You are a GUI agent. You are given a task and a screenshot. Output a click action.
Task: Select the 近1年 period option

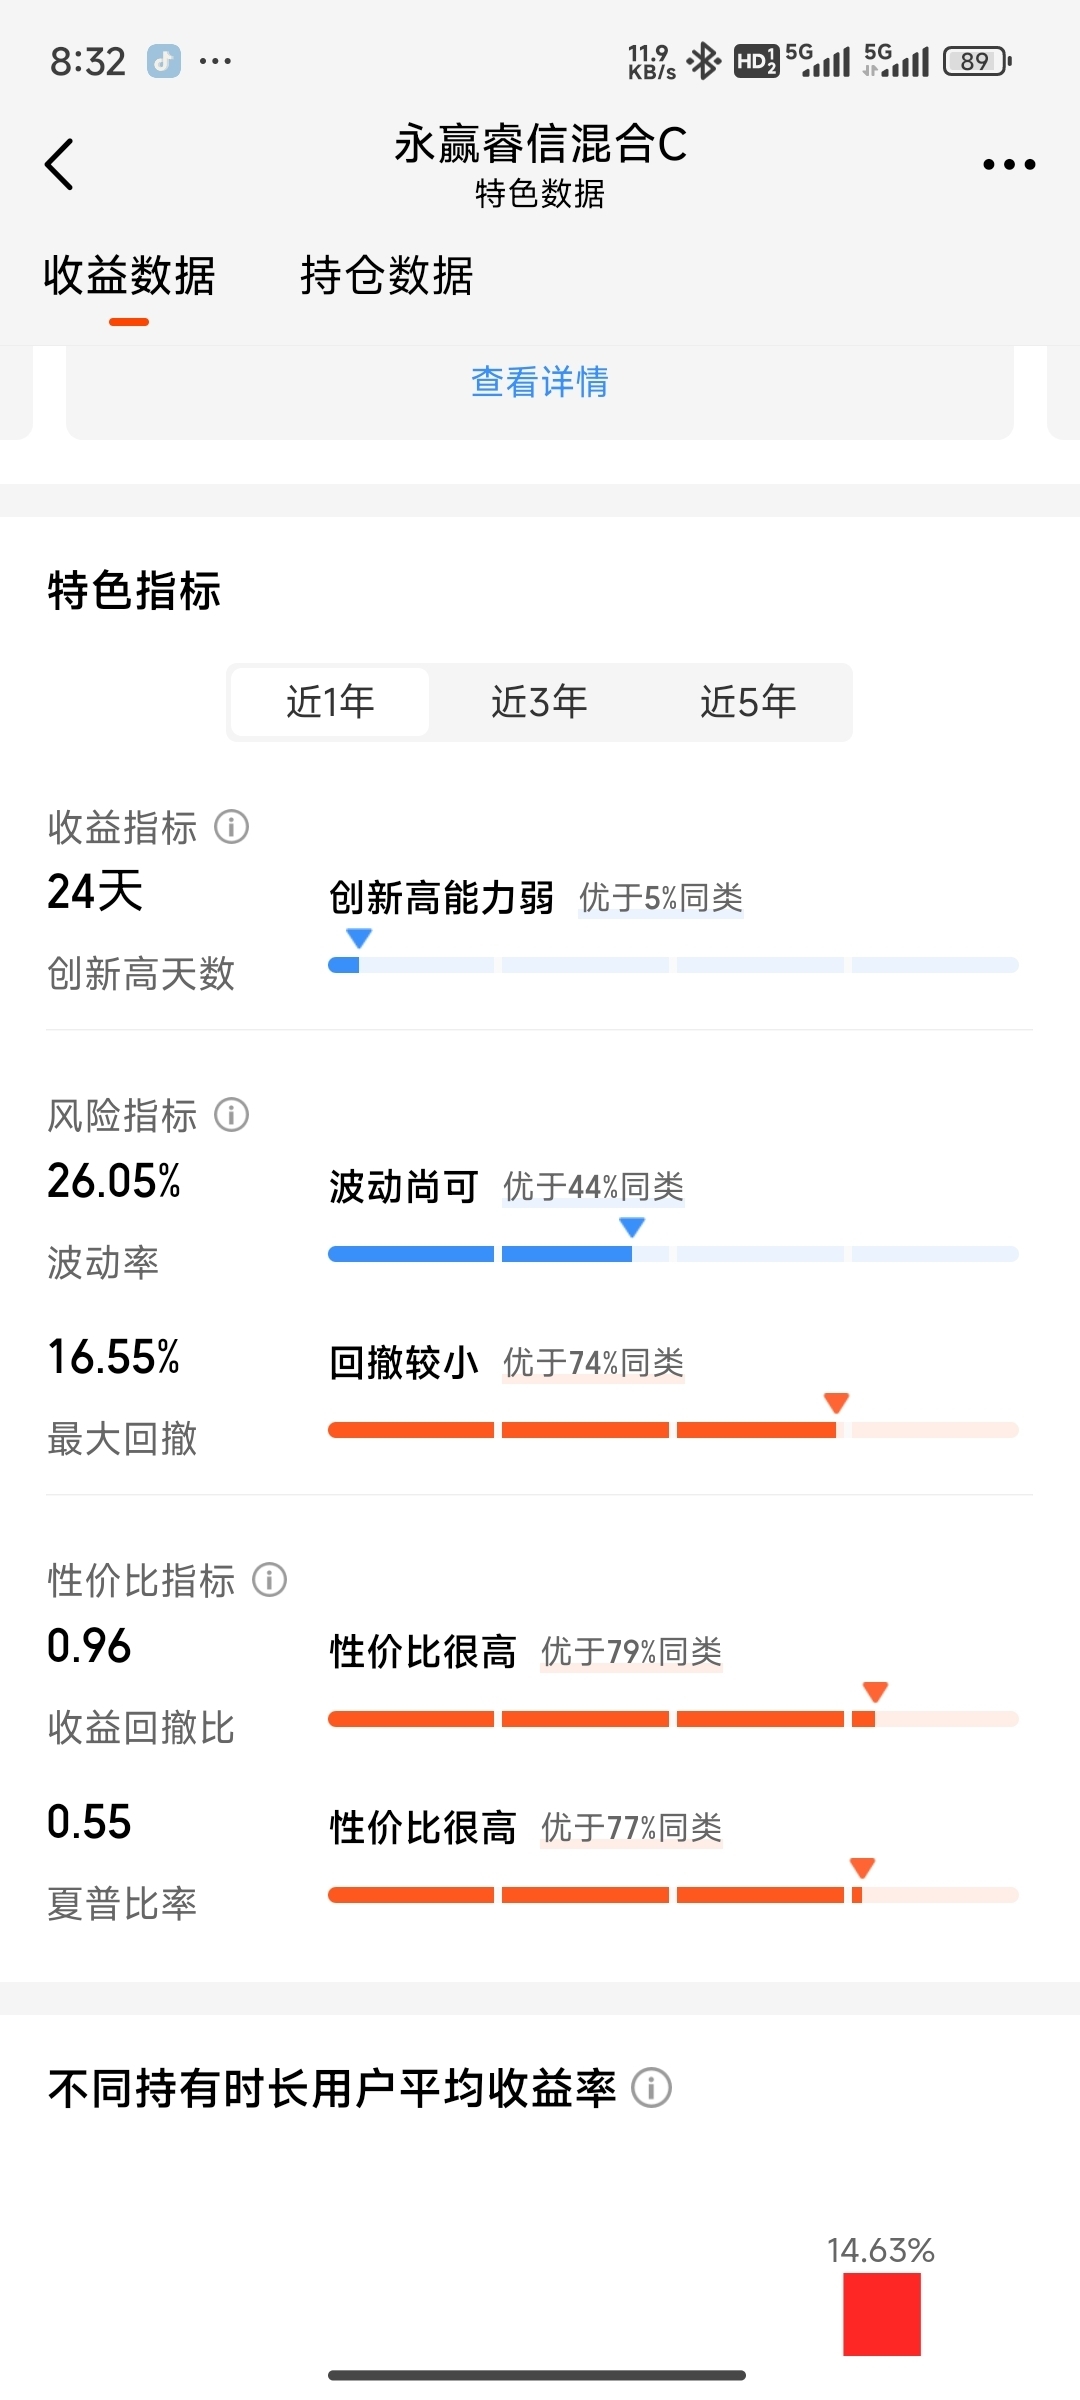330,702
